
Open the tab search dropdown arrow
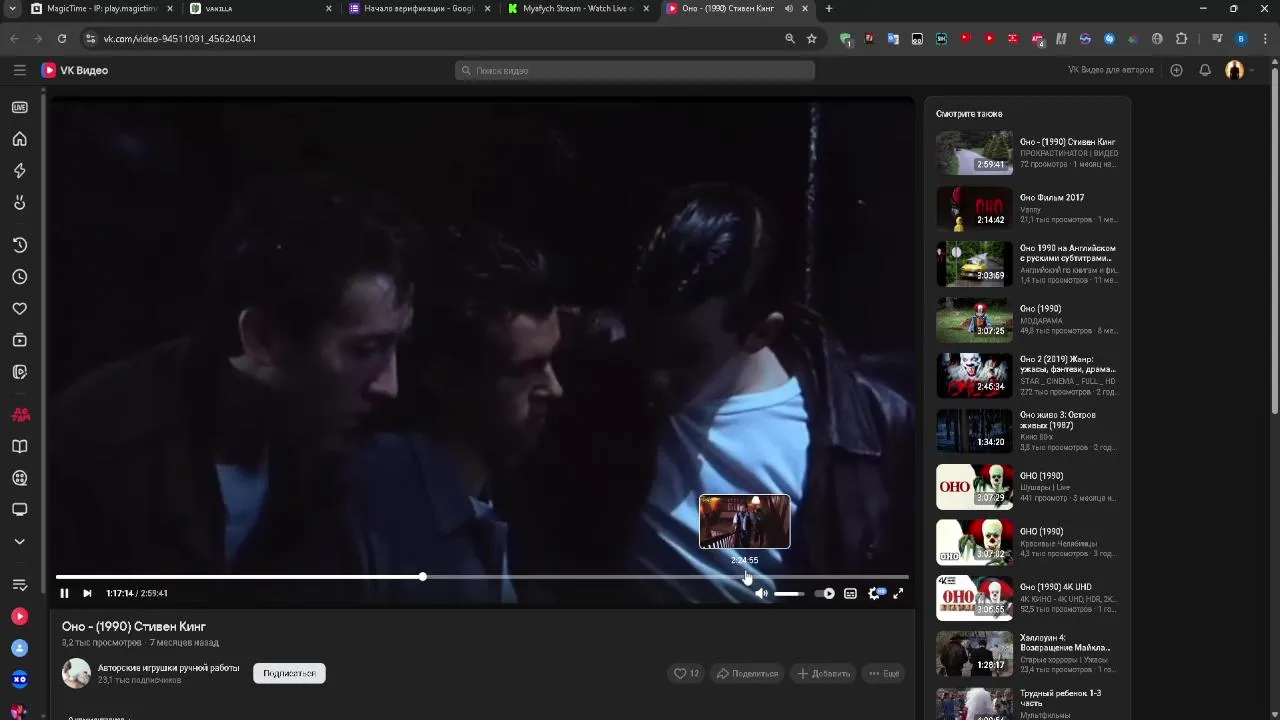click(x=12, y=9)
